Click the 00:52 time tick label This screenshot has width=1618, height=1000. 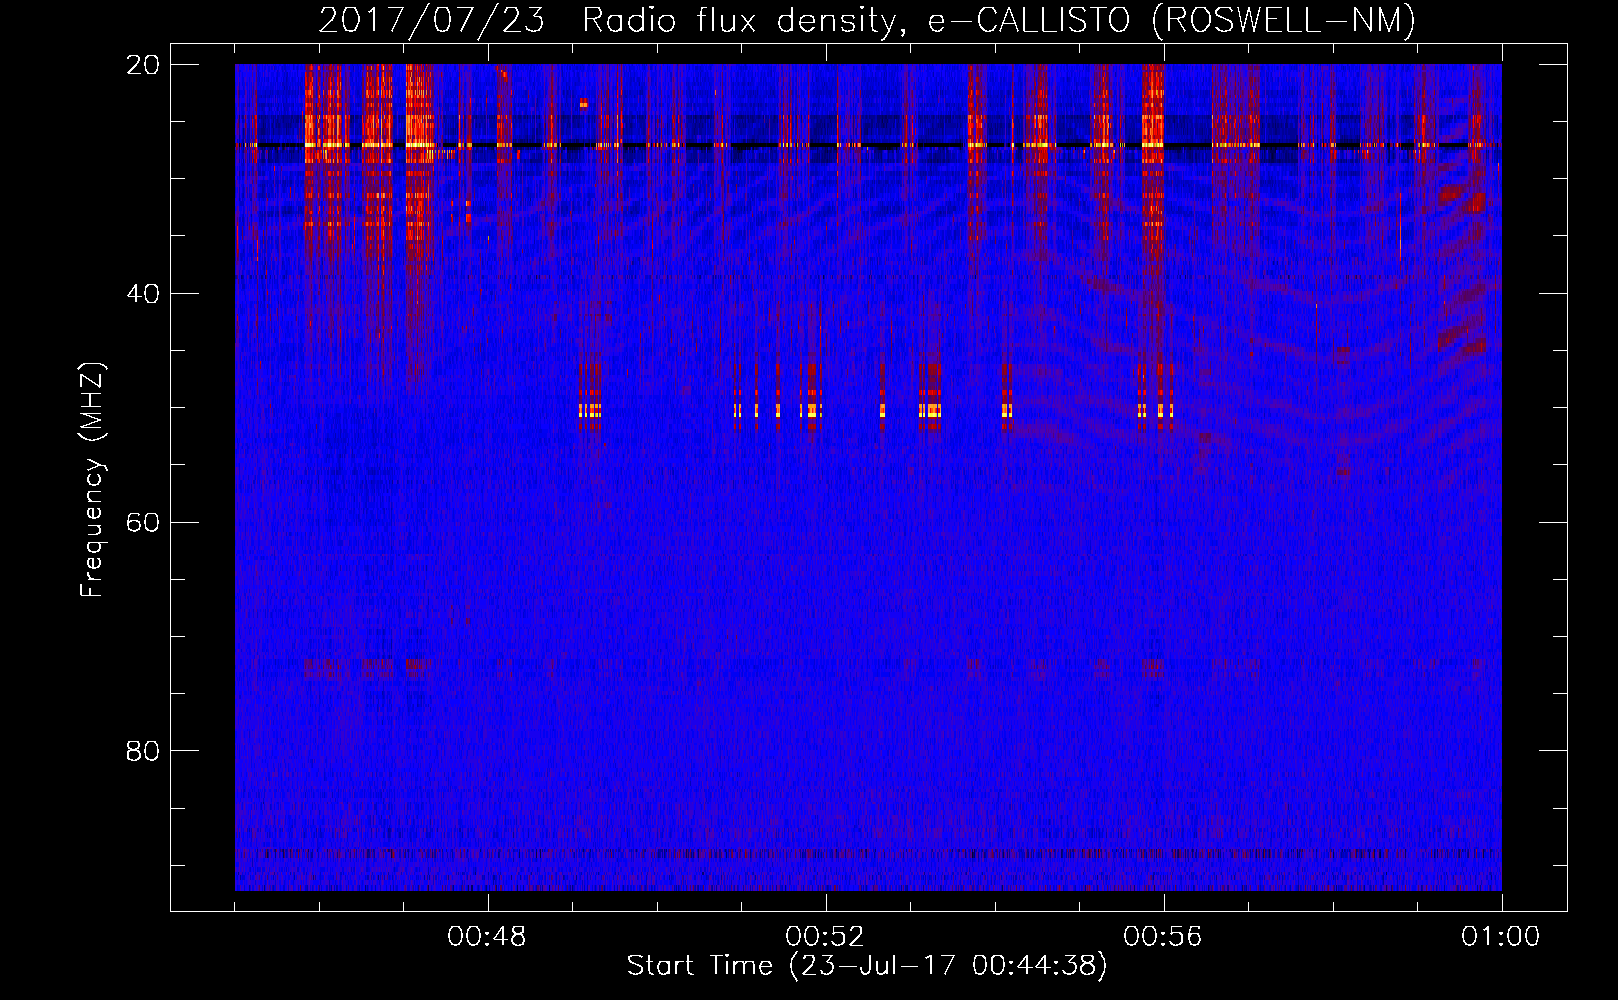[x=825, y=937]
